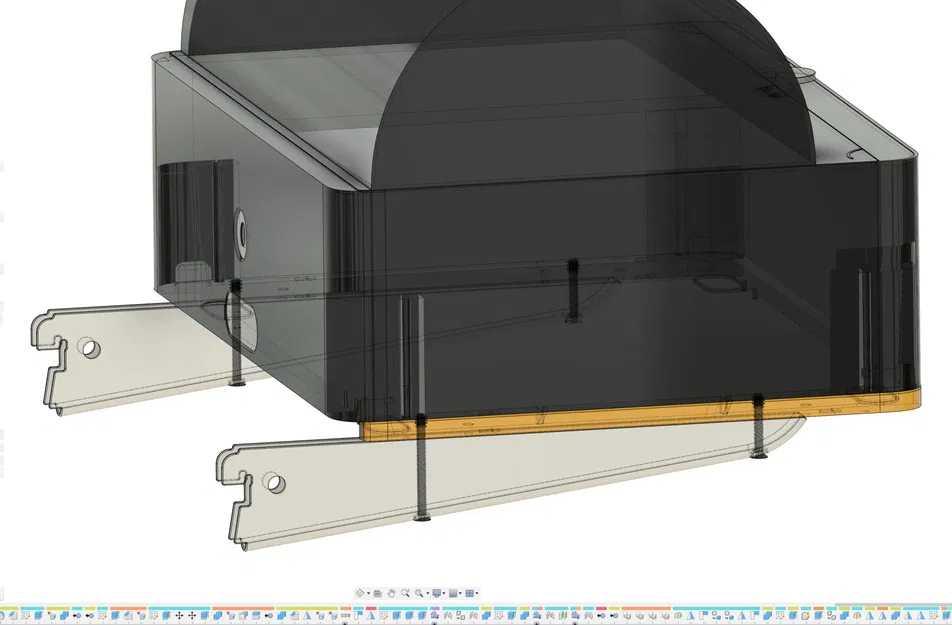The width and height of the screenshot is (952, 625).
Task: Click the Zoom Window/Fit magnifier icon
Action: (x=419, y=593)
